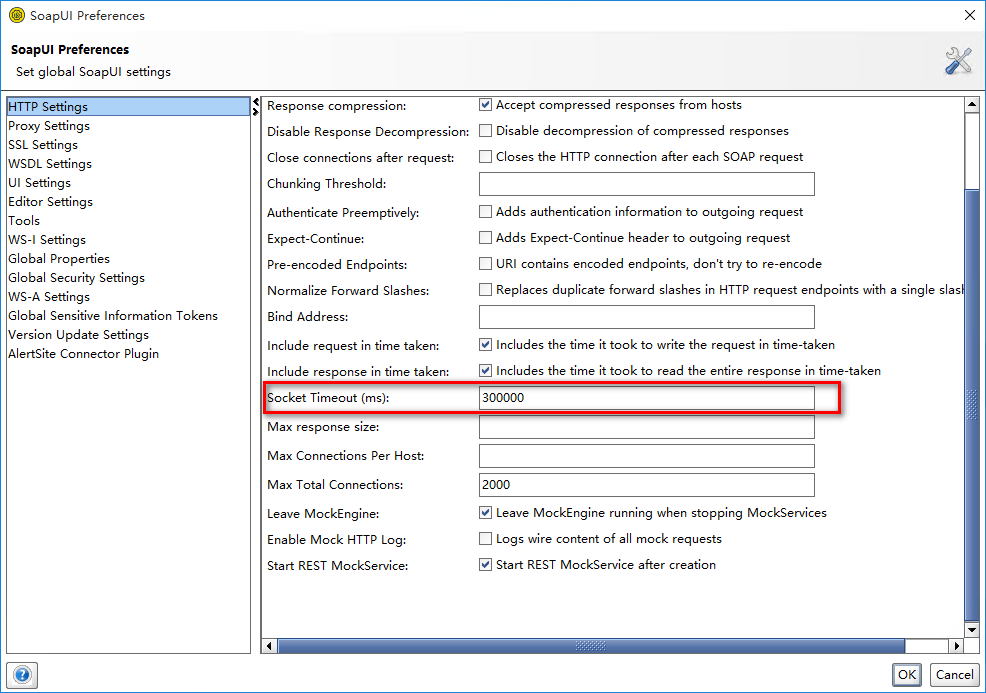Viewport: 986px width, 693px height.
Task: Click the Socket Timeout (ms) label
Action: point(328,397)
